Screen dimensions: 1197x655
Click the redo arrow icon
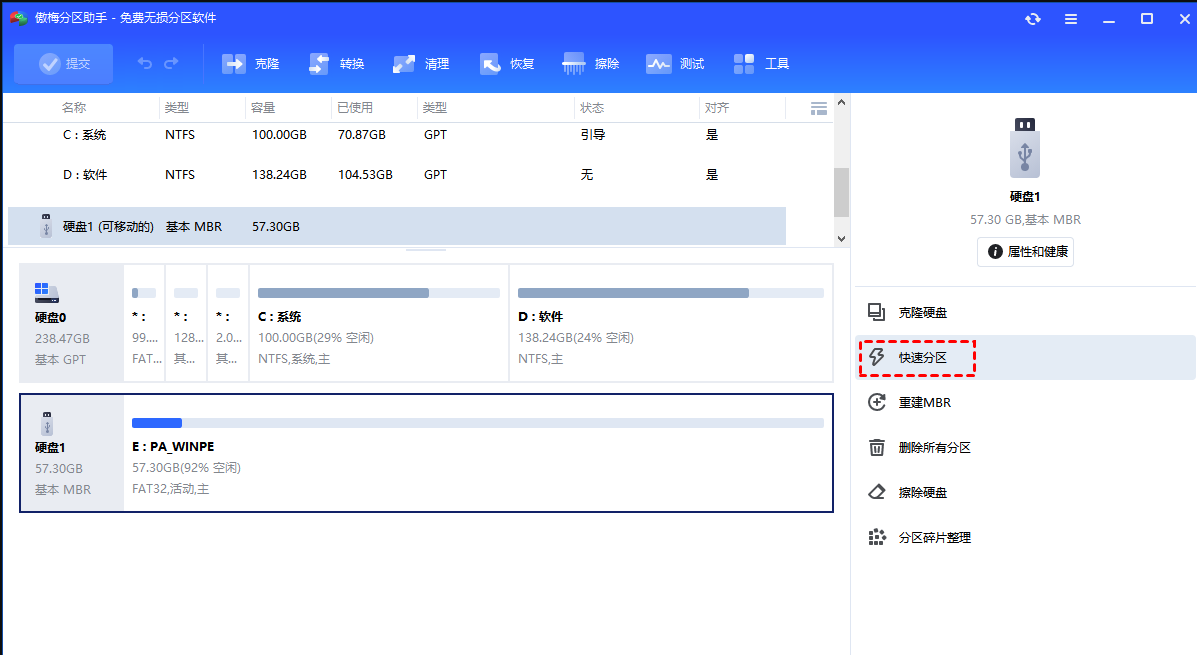tap(171, 64)
